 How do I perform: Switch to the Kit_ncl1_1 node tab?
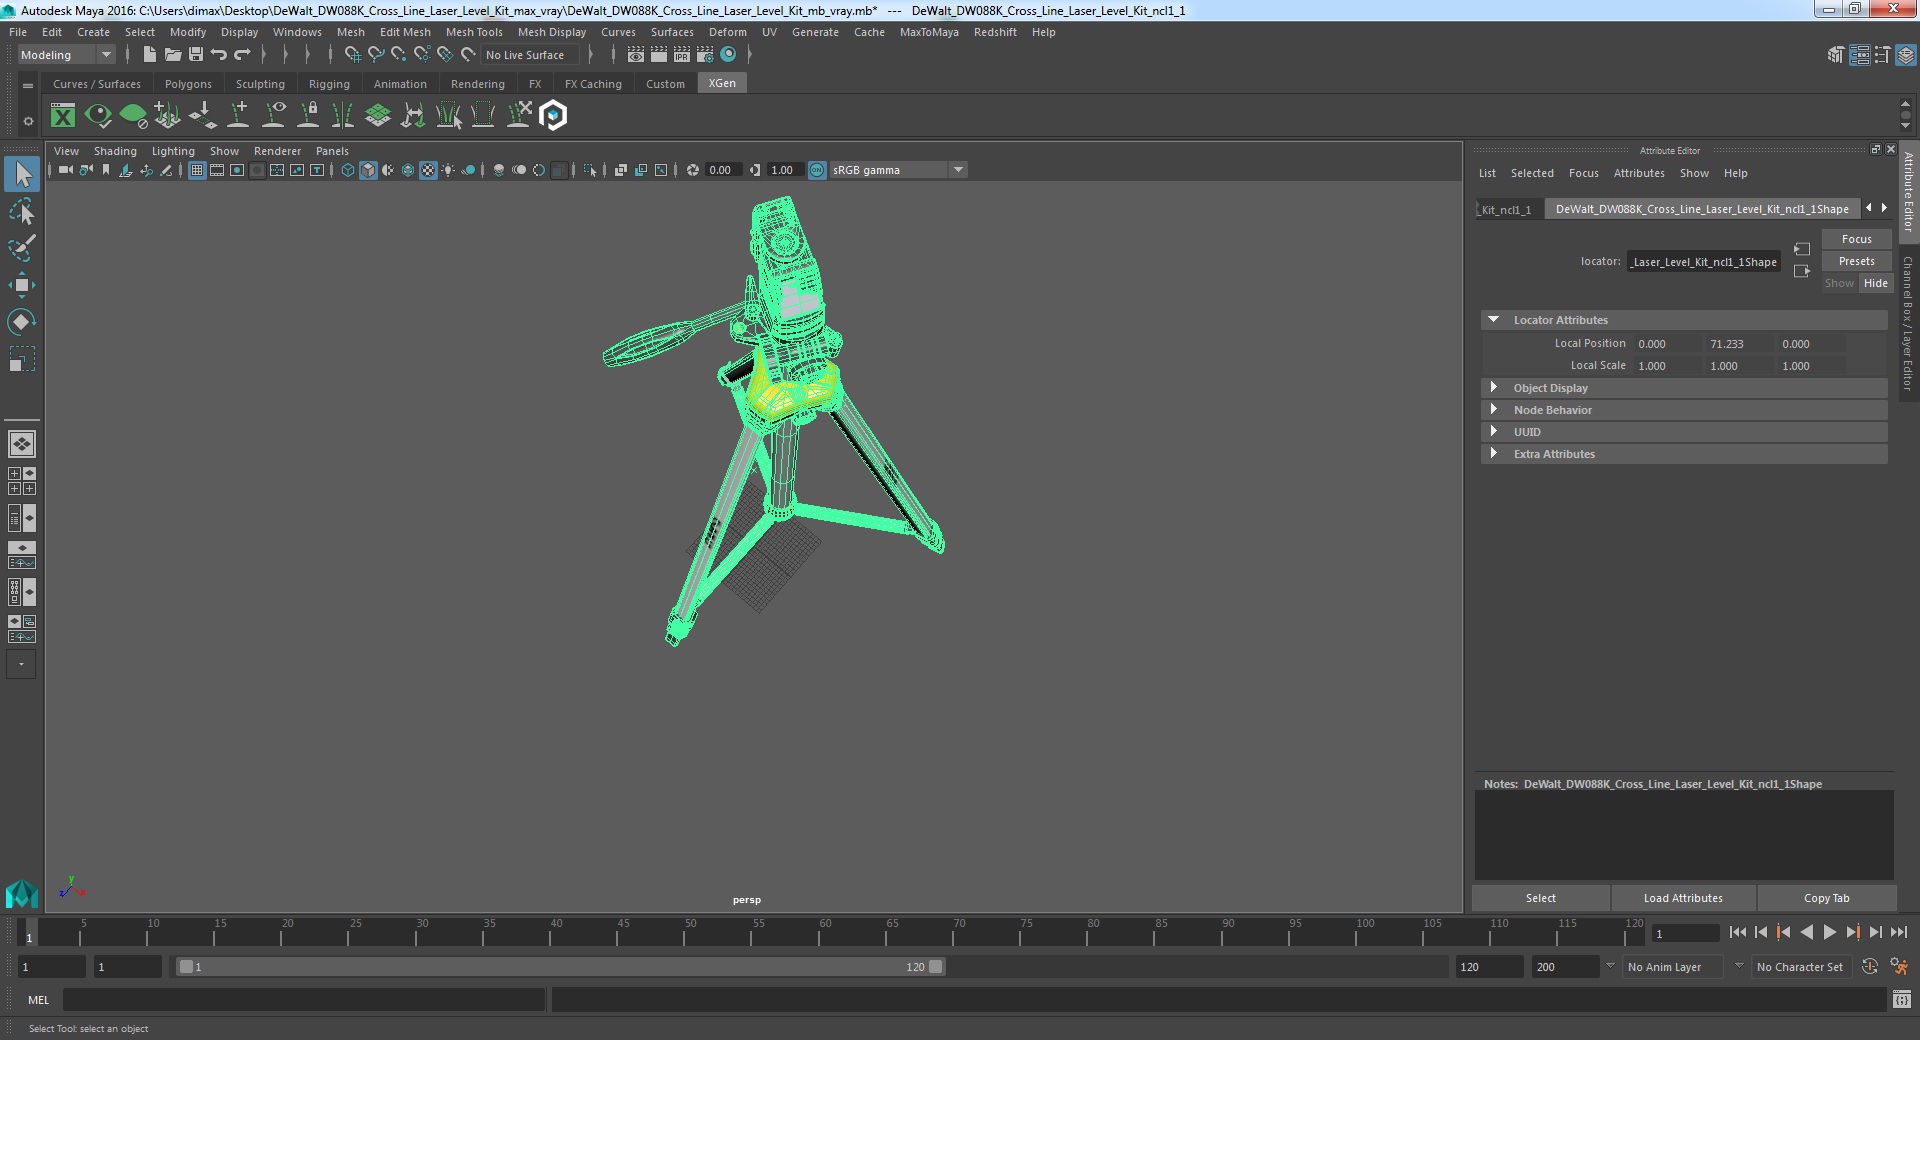[x=1506, y=210]
